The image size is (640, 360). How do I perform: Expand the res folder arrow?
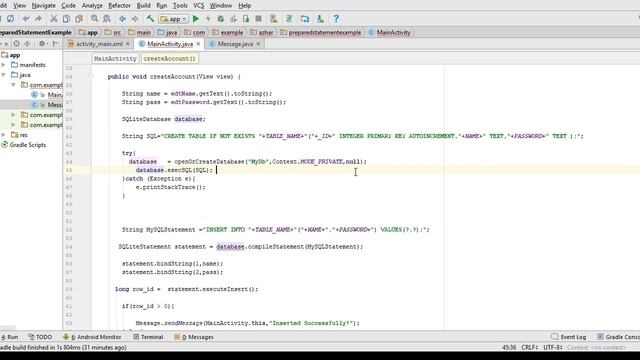4,135
